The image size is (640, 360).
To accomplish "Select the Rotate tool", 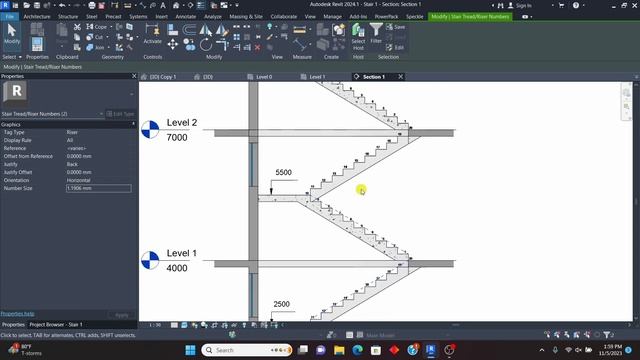I will [206, 44].
